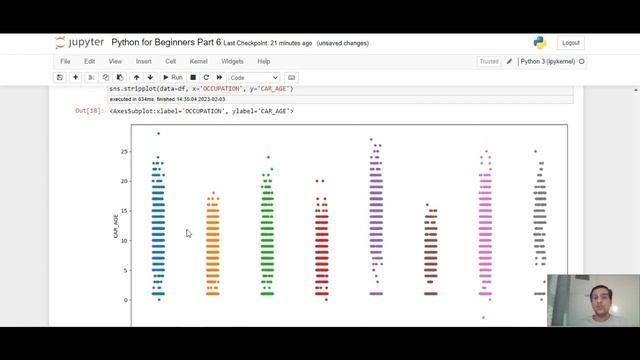Click the pencil edit icon
This screenshot has height=360, width=640.
click(x=509, y=62)
